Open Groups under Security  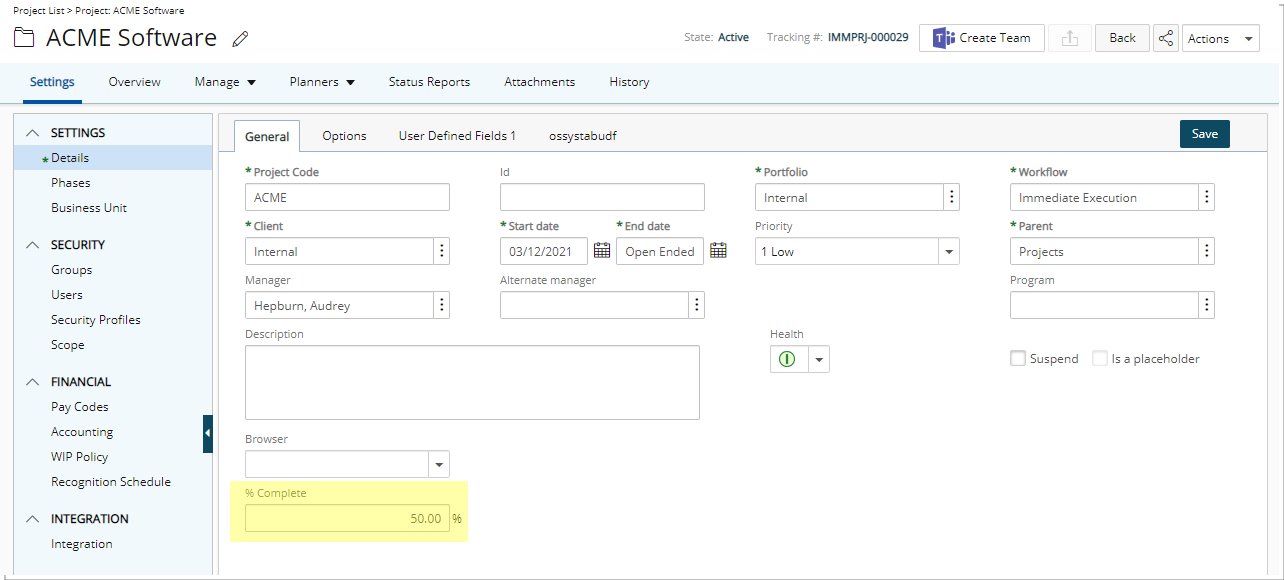[71, 270]
